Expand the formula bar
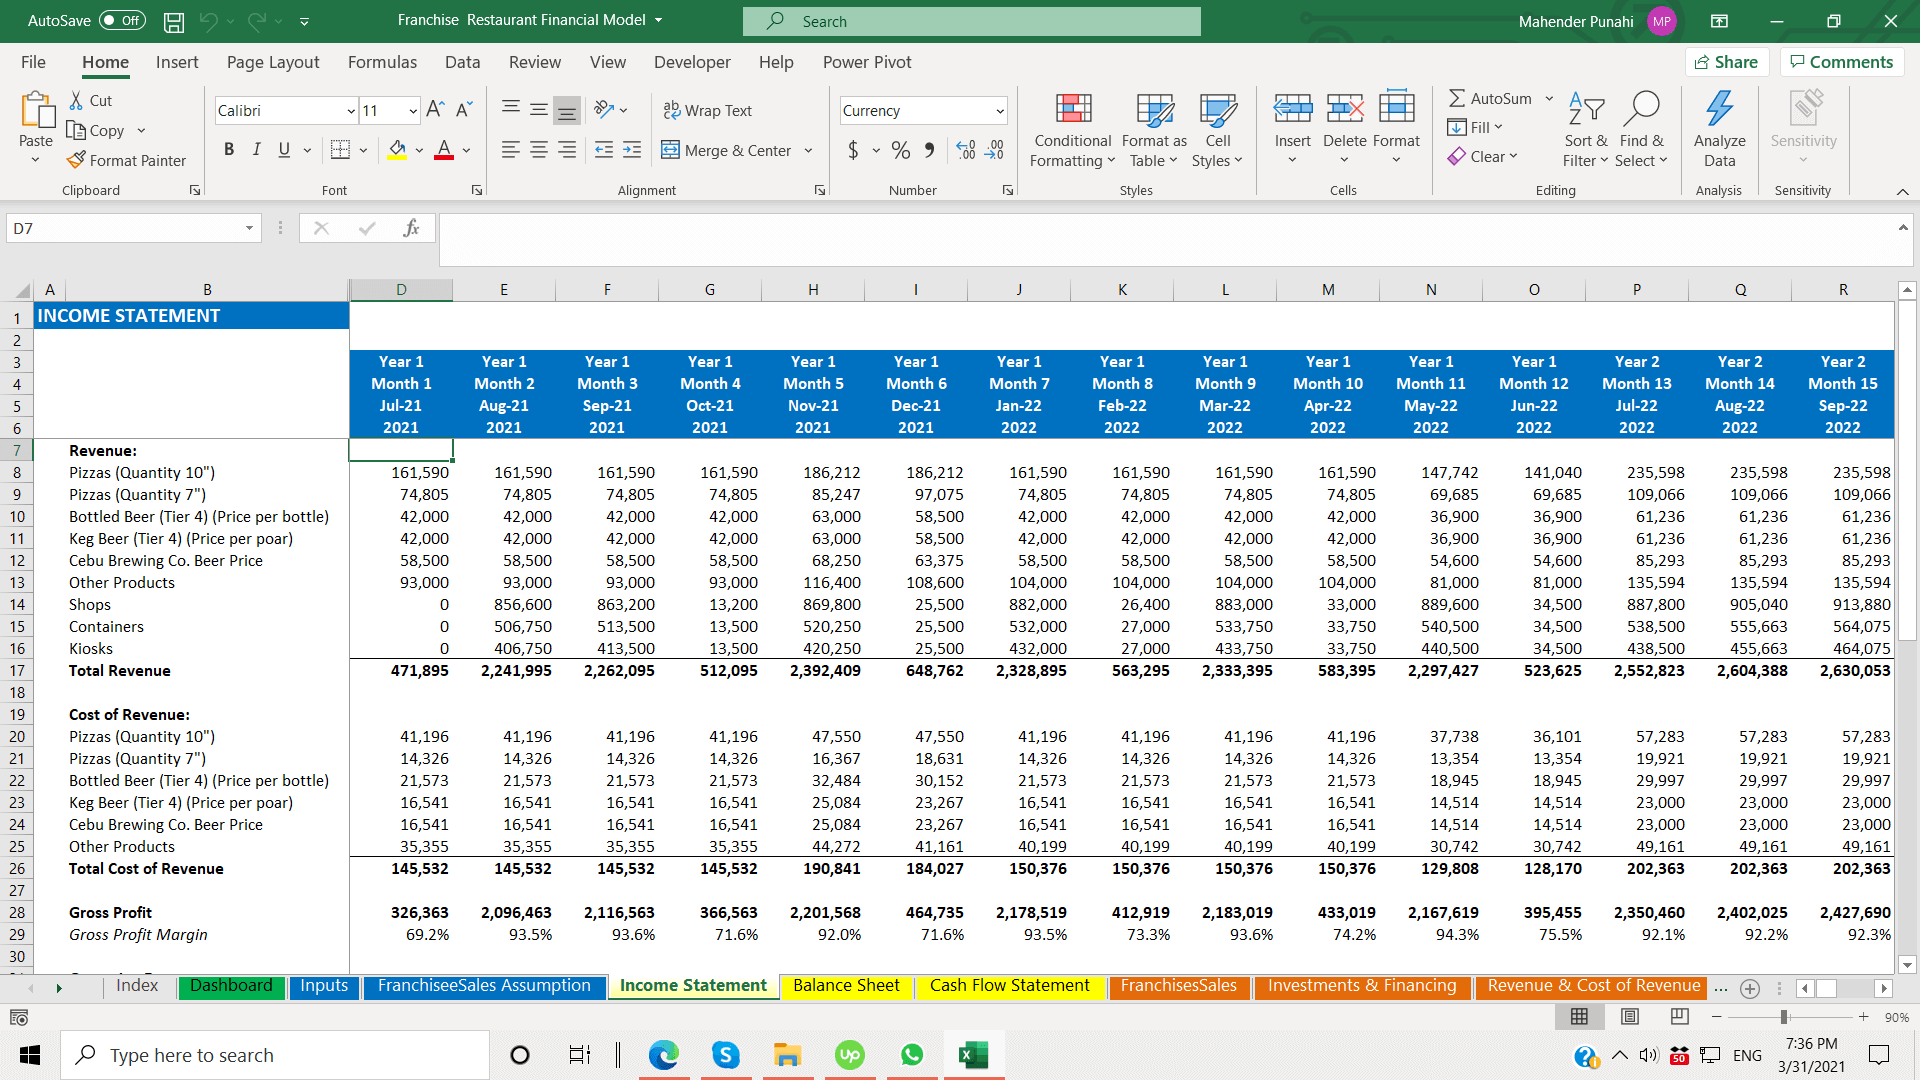The height and width of the screenshot is (1080, 1920). (x=1902, y=228)
